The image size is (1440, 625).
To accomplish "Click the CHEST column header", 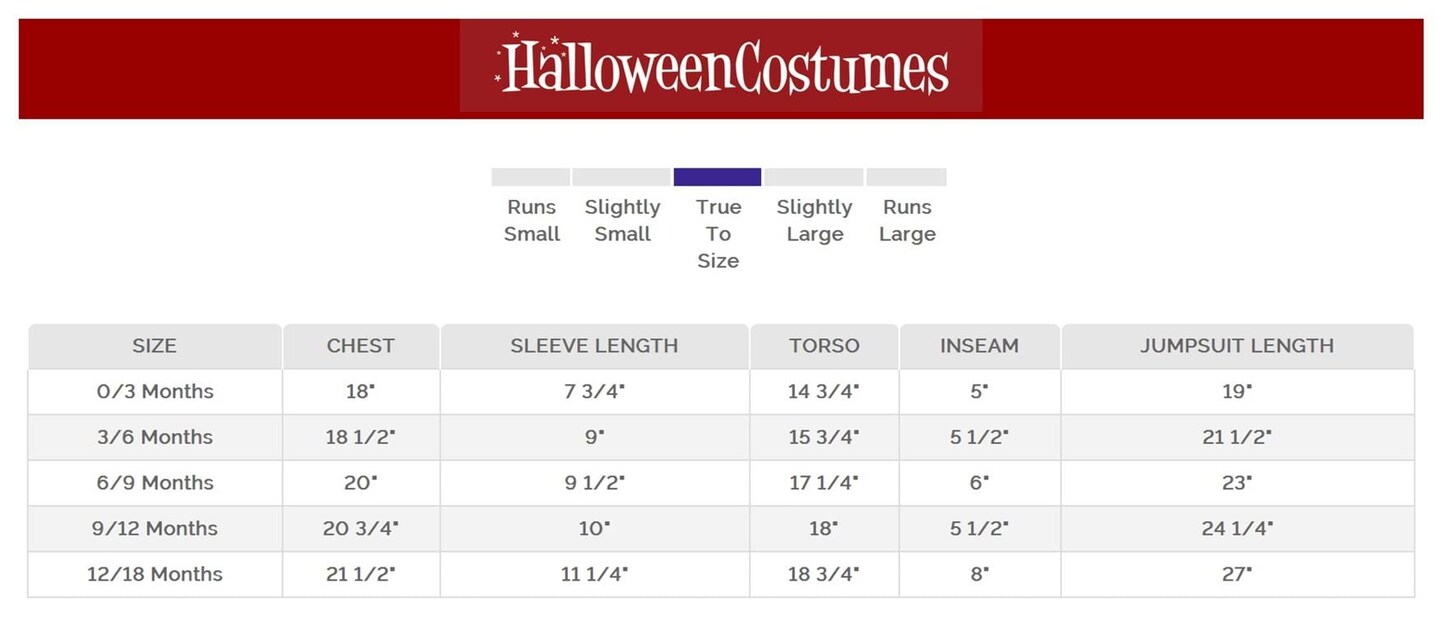I will [x=361, y=346].
